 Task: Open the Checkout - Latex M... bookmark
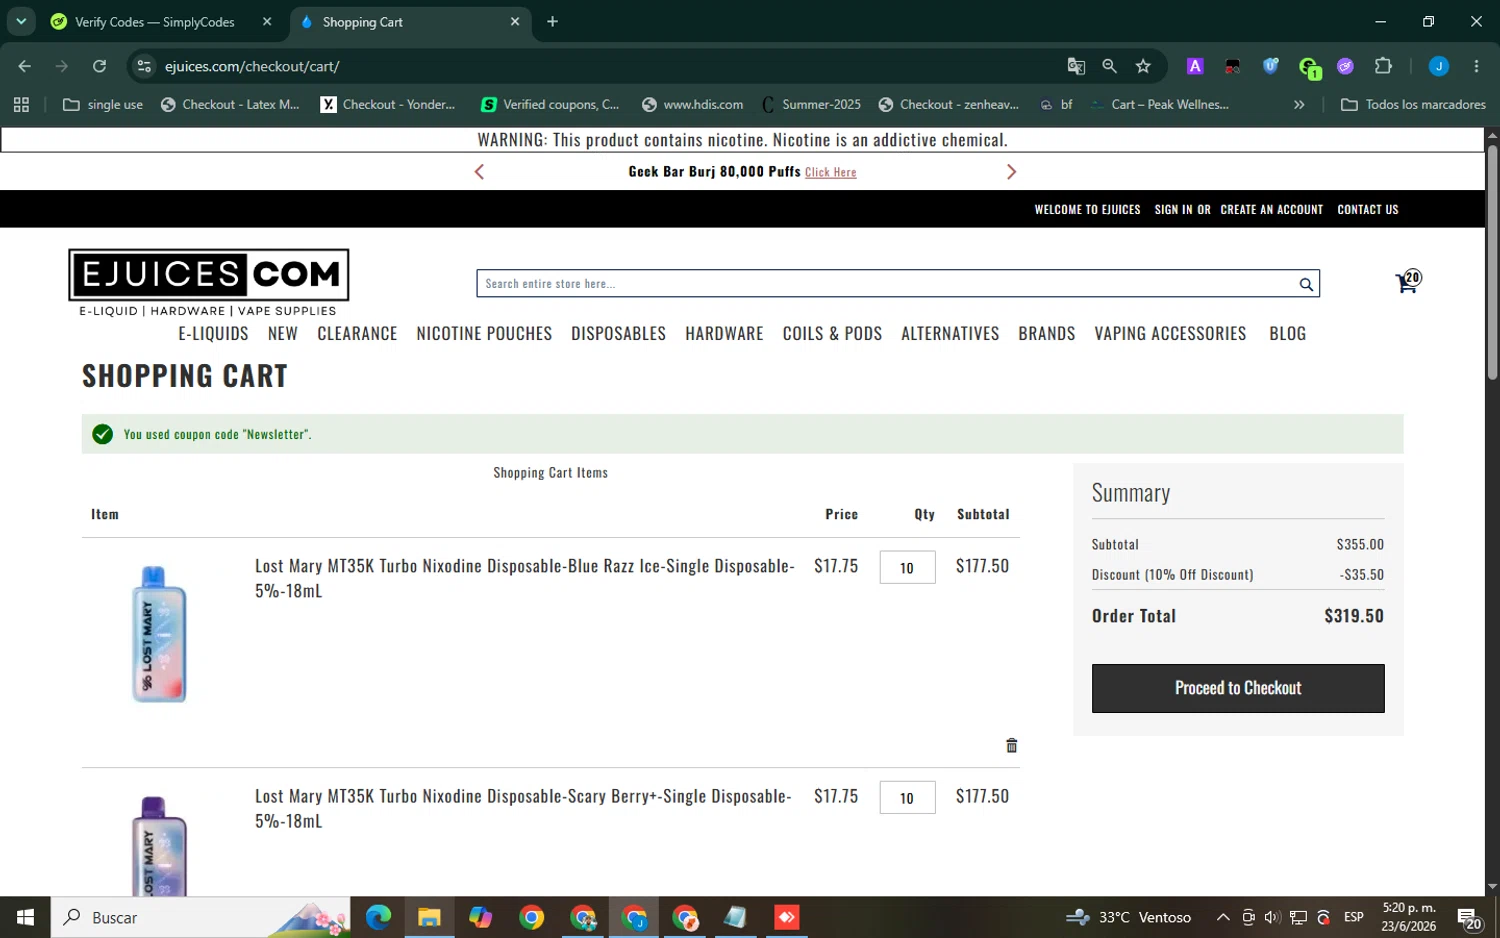tap(230, 104)
